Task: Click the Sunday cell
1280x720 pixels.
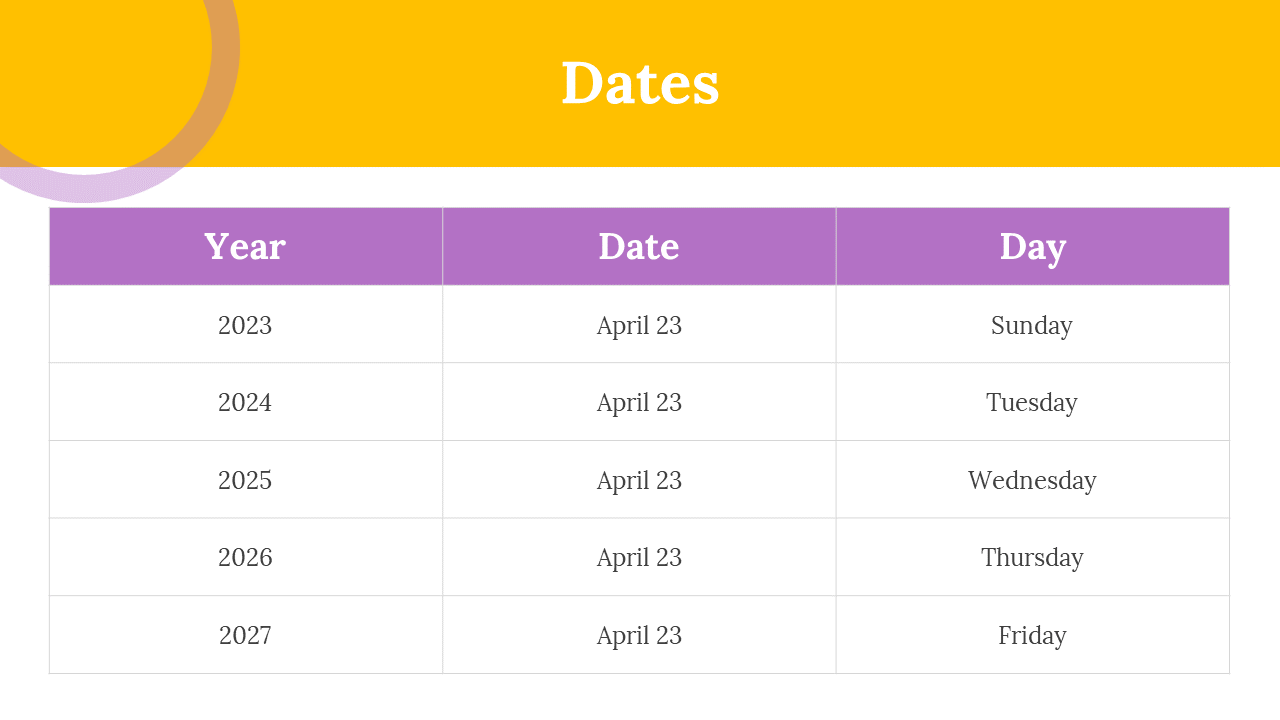Action: (x=1033, y=324)
